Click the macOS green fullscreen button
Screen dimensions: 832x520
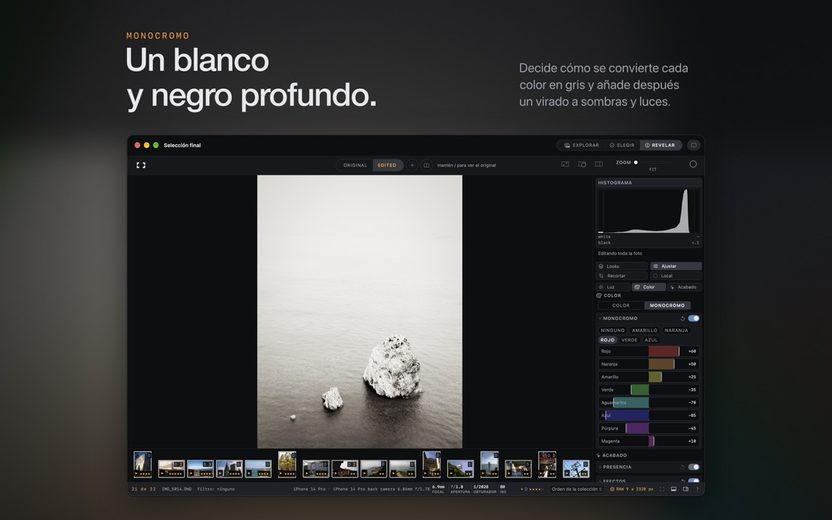(156, 145)
